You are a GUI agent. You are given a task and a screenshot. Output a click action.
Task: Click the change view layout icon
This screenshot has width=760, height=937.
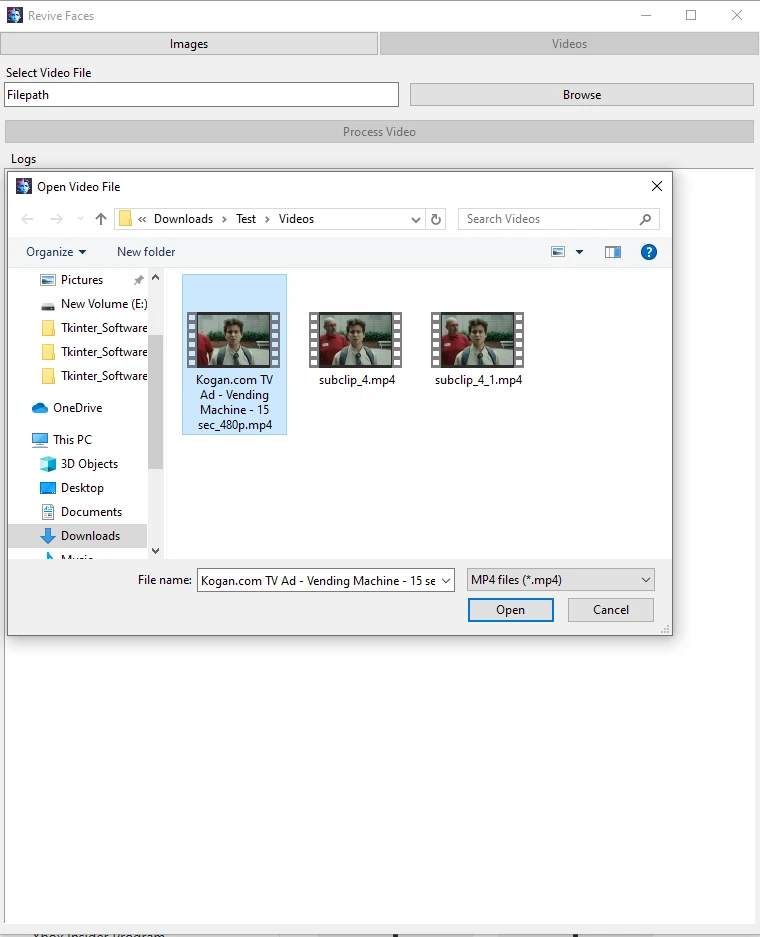[559, 252]
